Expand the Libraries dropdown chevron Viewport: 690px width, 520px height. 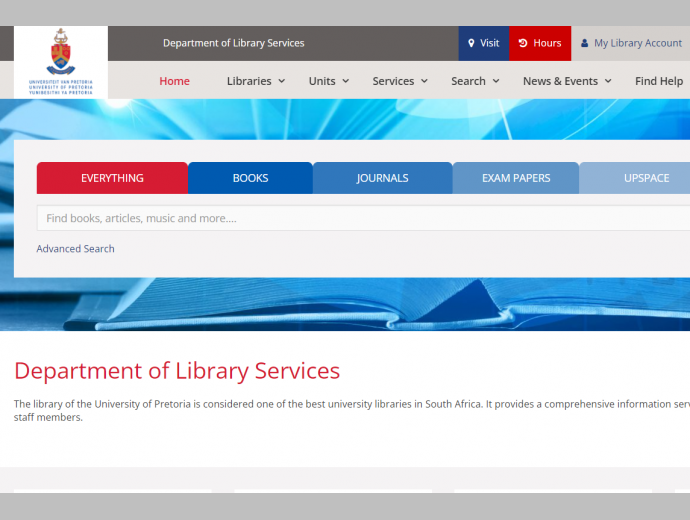point(282,81)
